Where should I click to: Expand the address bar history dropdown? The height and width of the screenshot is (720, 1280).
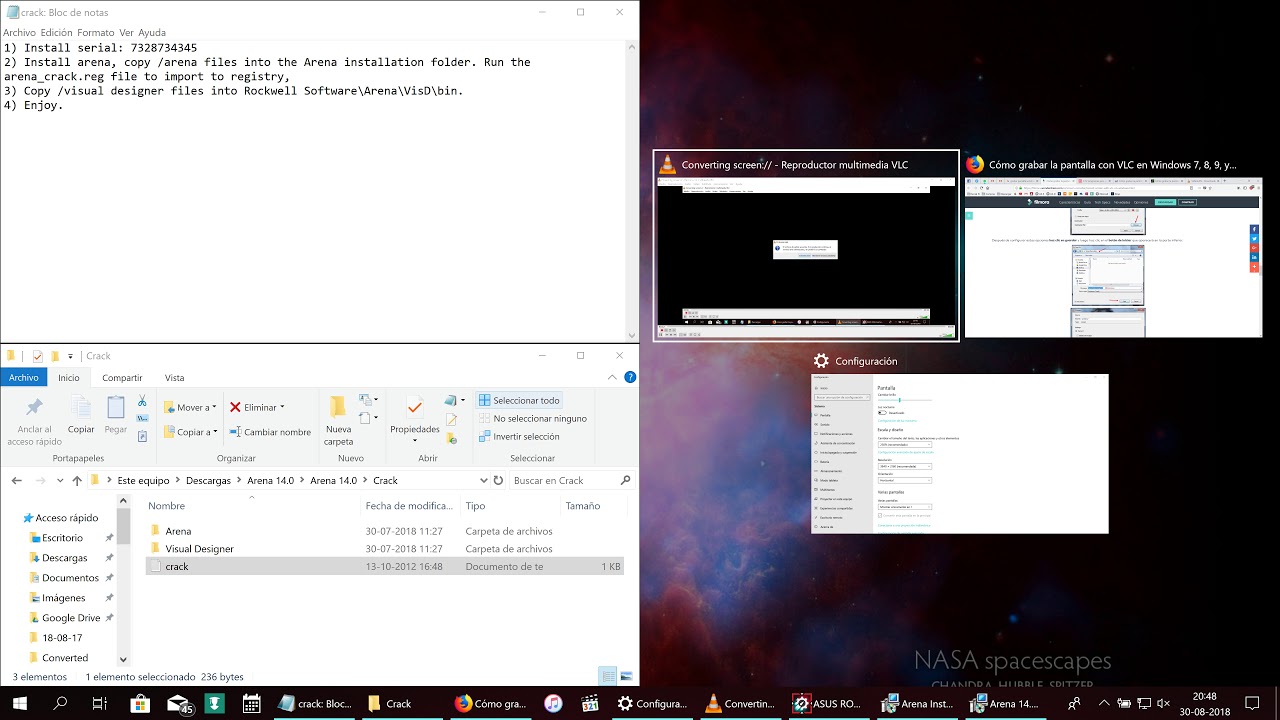(x=484, y=481)
